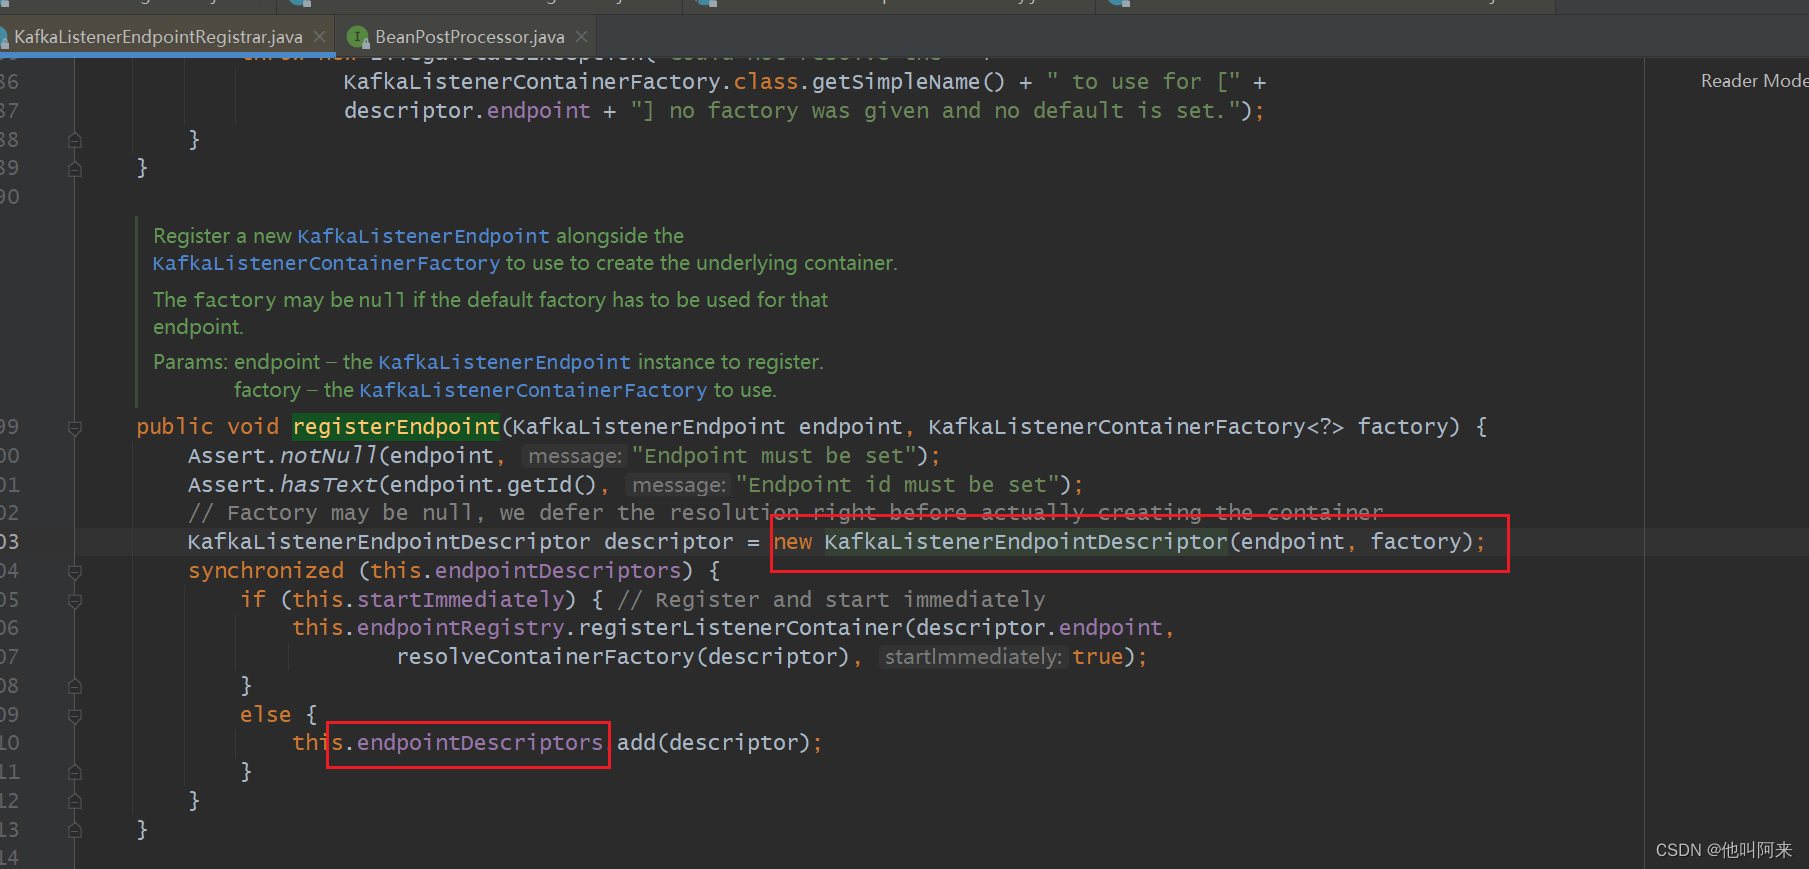
Task: Click the string "Endpoint id must be set"
Action: click(897, 485)
